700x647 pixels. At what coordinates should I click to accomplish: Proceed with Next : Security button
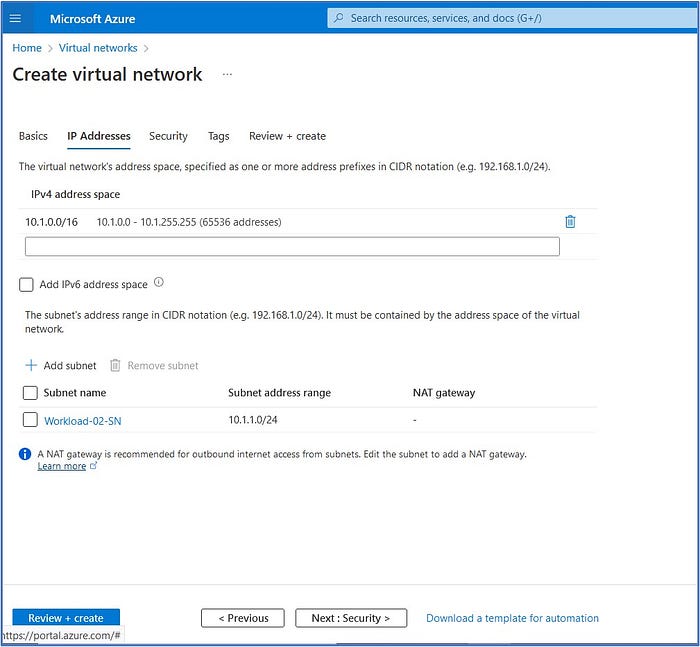351,618
